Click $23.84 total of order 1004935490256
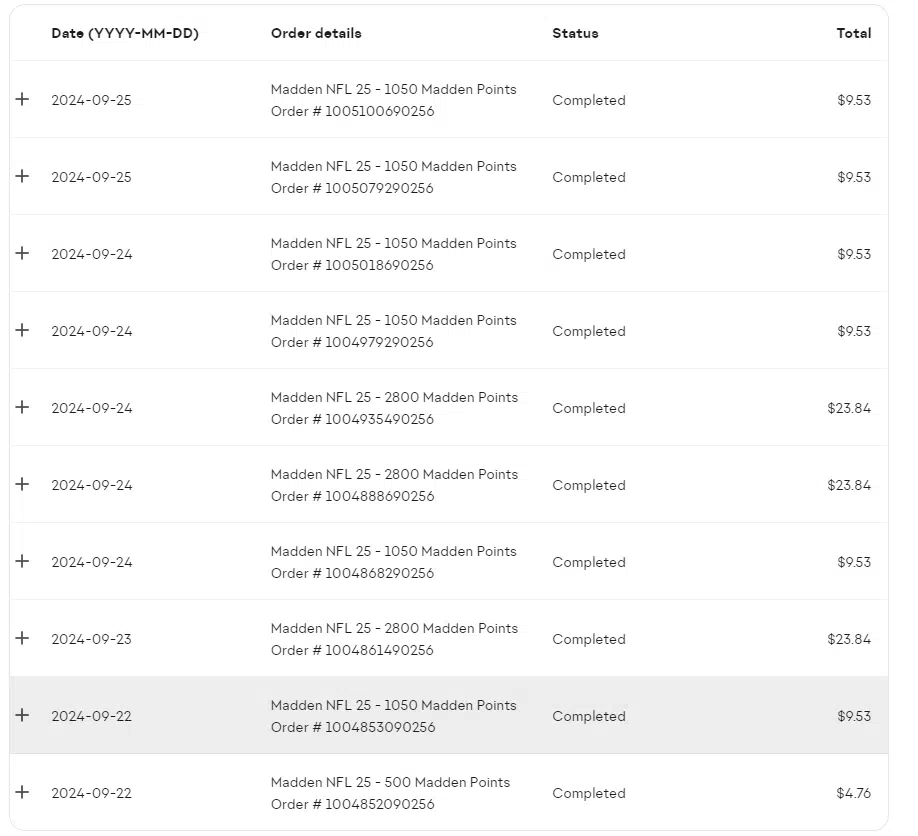 [x=849, y=408]
